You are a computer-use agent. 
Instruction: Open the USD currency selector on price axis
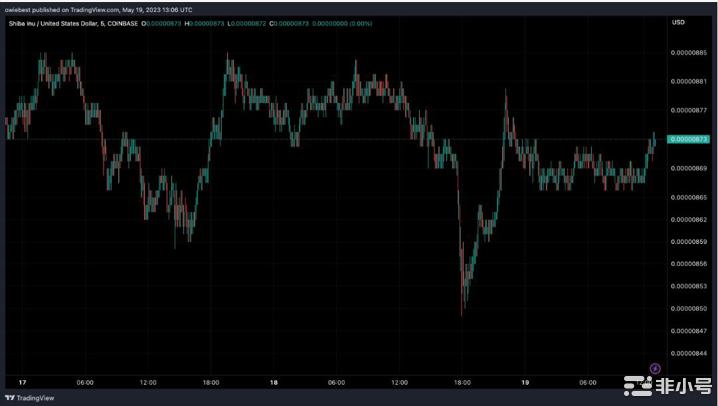click(678, 22)
